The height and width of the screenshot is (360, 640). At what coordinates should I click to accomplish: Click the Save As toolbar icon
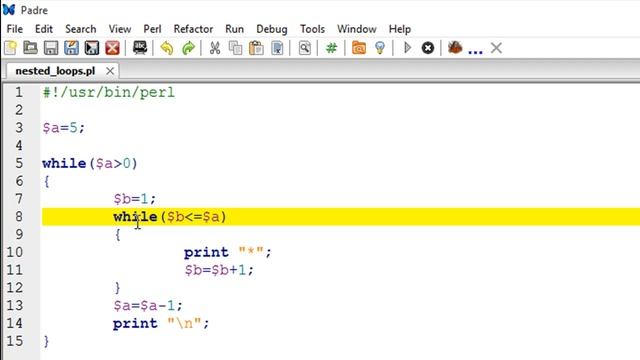click(x=71, y=48)
